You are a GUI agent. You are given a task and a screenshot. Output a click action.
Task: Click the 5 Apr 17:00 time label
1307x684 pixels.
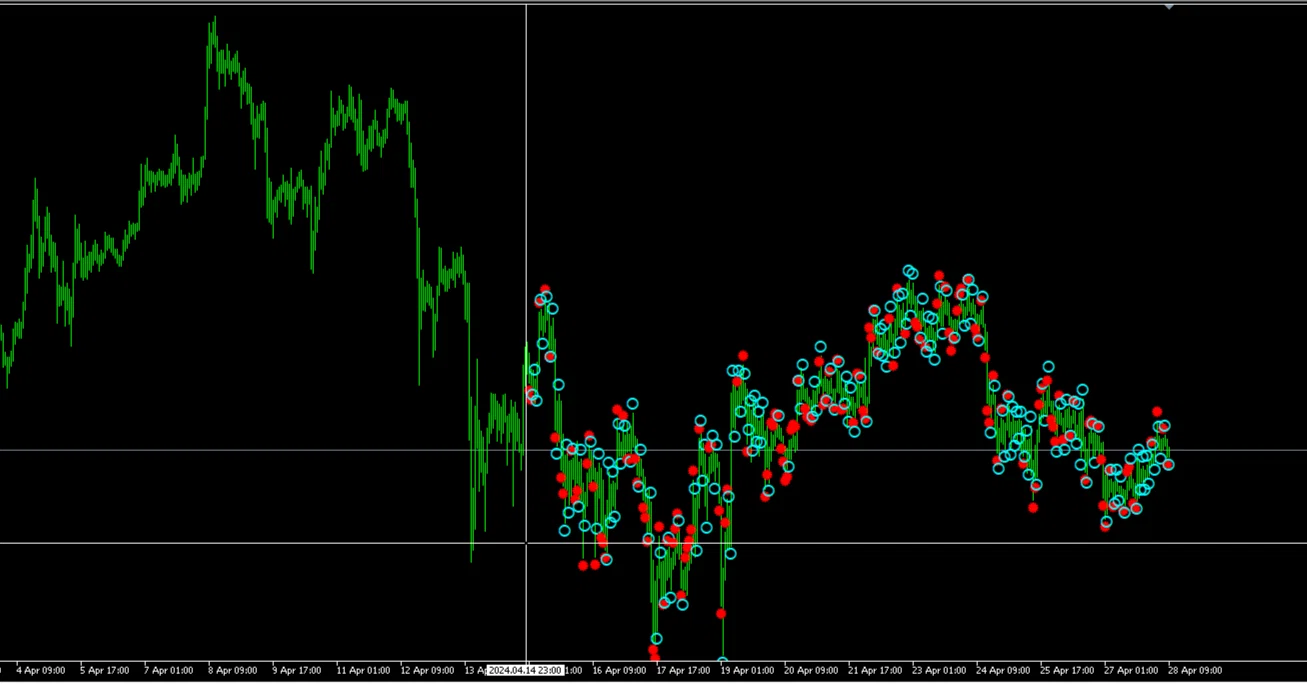[x=105, y=670]
